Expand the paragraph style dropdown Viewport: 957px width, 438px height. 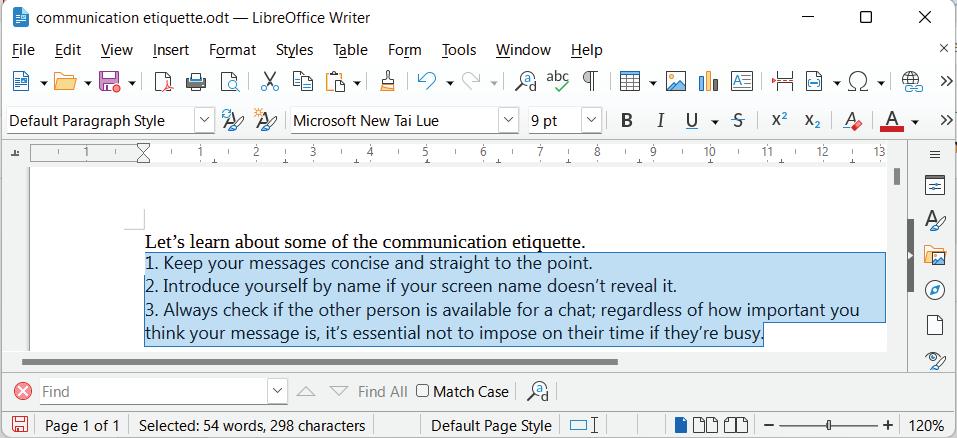tap(204, 120)
